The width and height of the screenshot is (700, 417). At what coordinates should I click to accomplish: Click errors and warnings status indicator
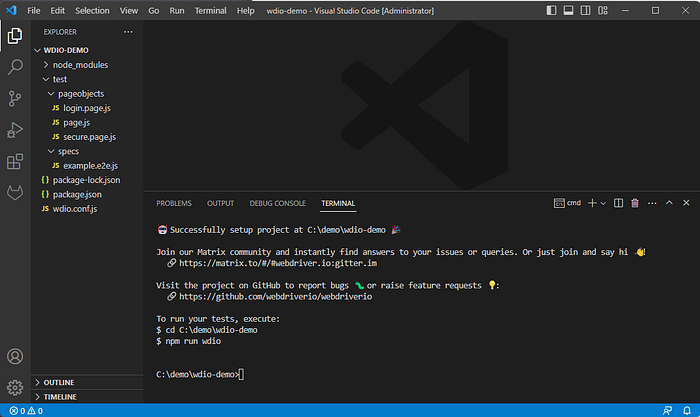26,411
